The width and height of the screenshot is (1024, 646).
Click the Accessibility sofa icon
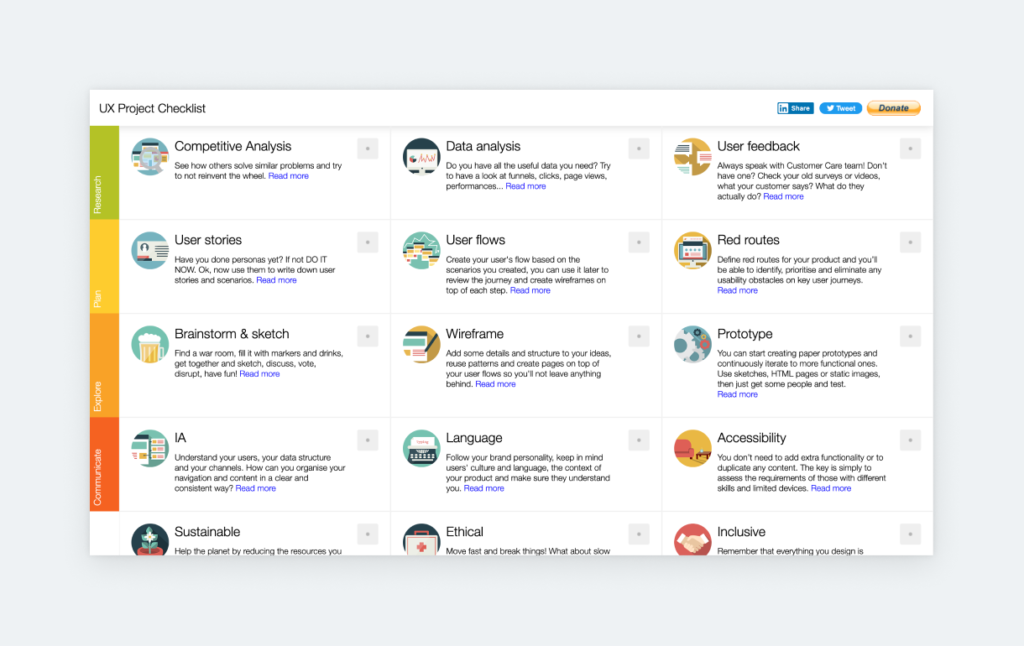pos(692,448)
